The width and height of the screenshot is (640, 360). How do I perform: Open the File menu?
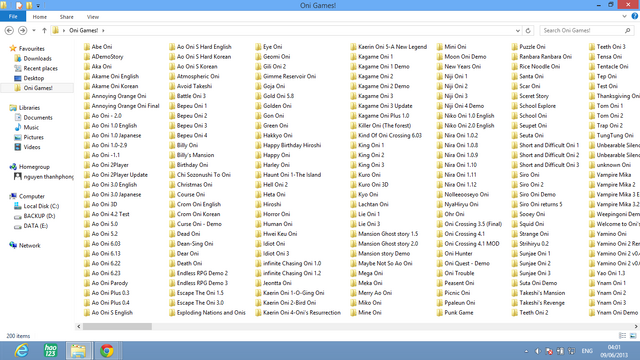click(x=13, y=16)
